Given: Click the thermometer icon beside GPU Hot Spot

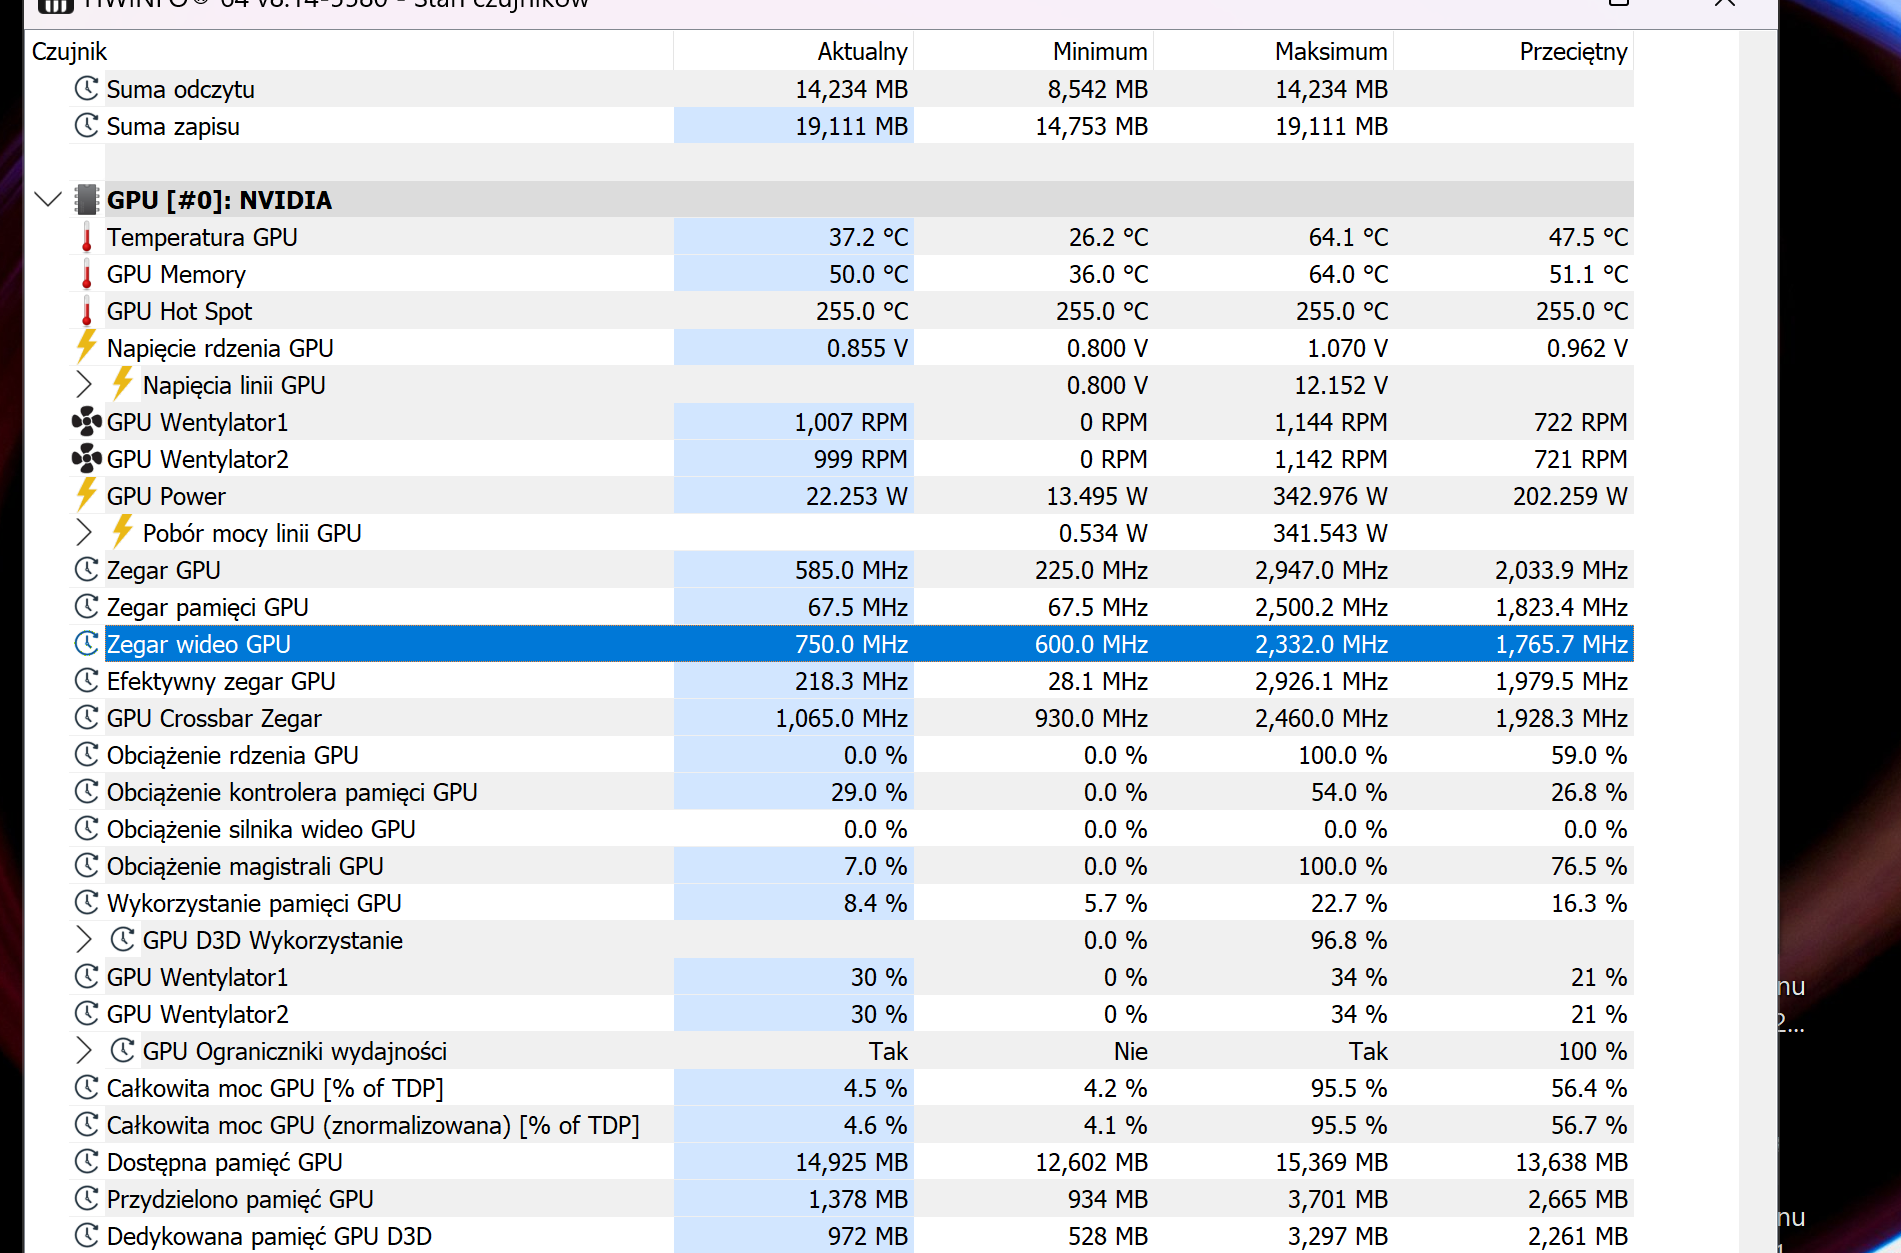Looking at the screenshot, I should point(87,312).
